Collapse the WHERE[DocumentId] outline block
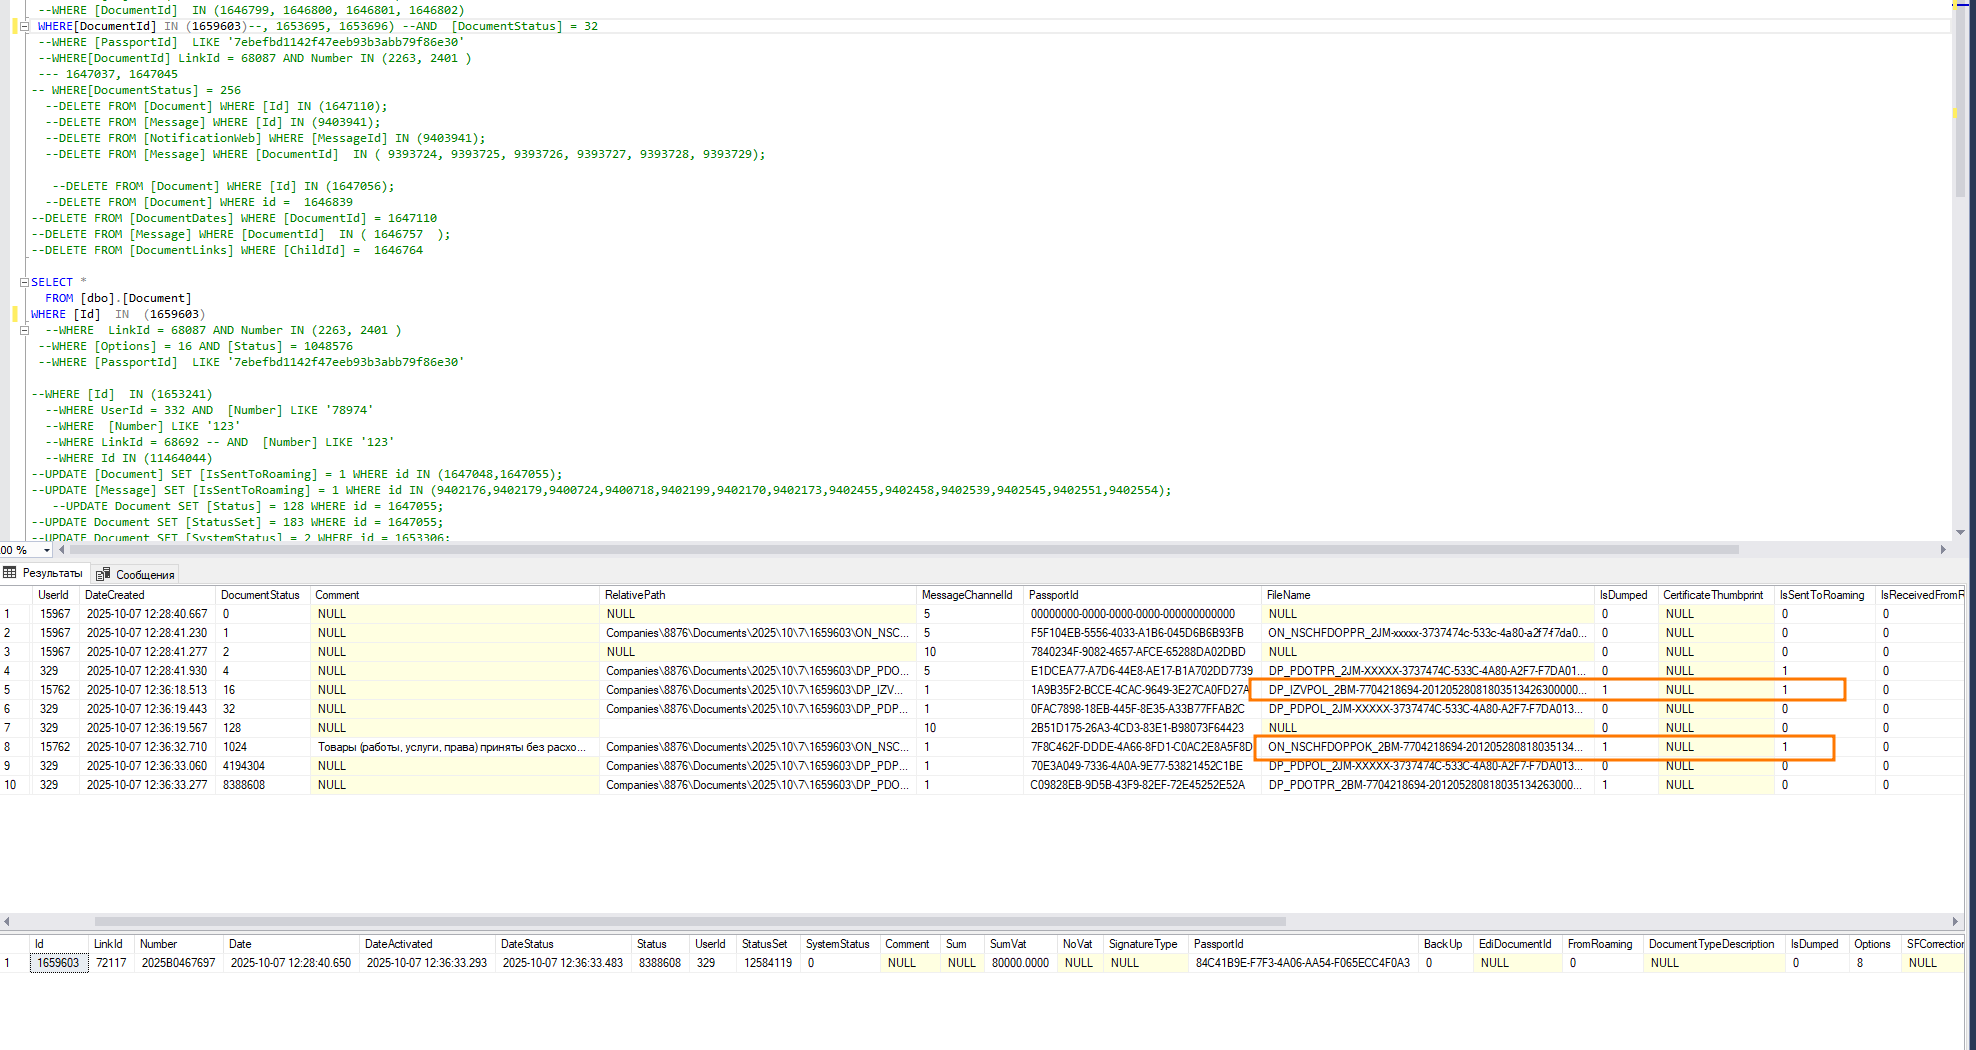Image resolution: width=1976 pixels, height=1050 pixels. (x=24, y=26)
